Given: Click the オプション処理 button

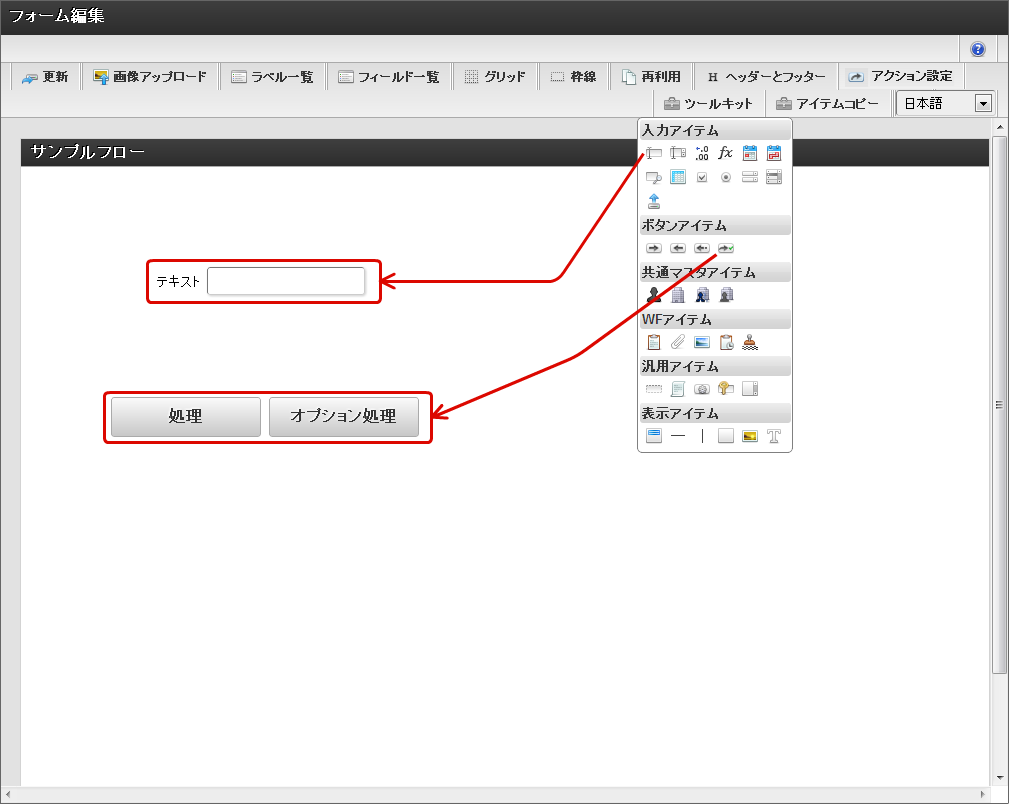Looking at the screenshot, I should (x=343, y=417).
